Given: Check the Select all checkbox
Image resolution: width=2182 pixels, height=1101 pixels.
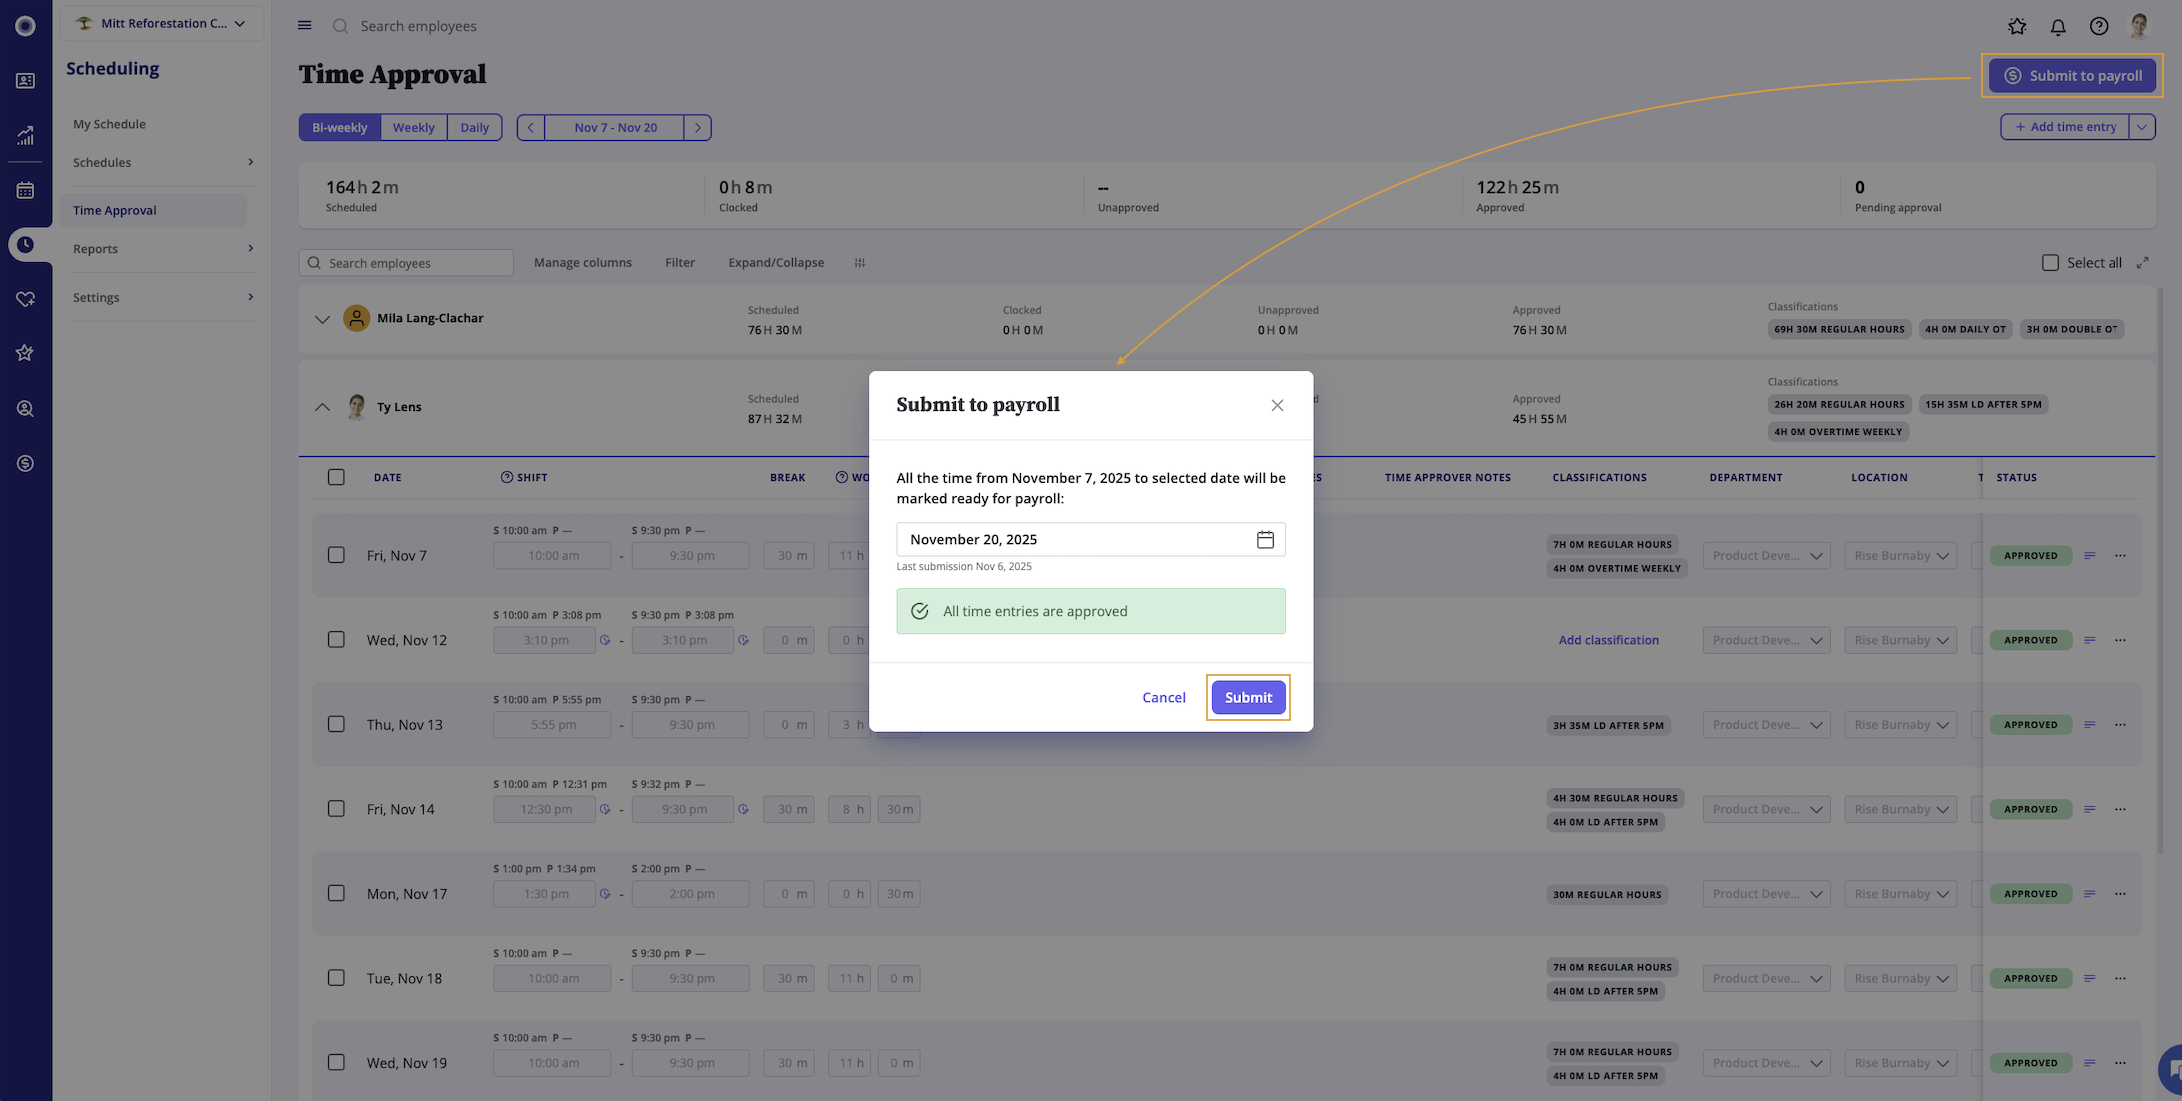Looking at the screenshot, I should tap(2050, 263).
